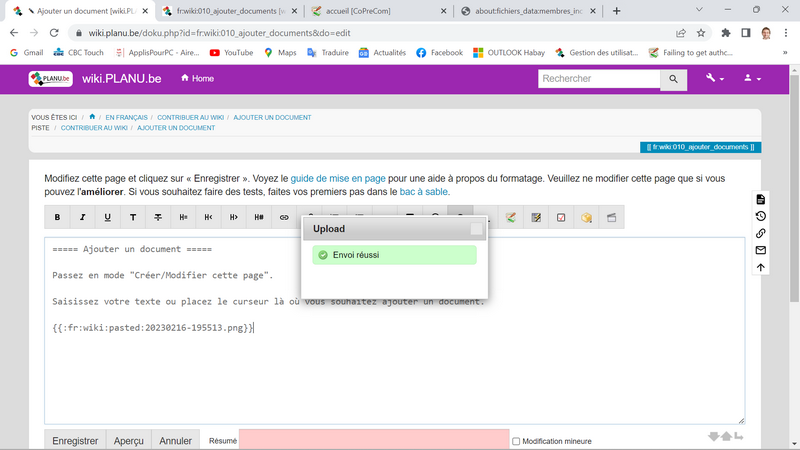Toggle bold formatting in the editor toolbar
Image resolution: width=800 pixels, height=450 pixels.
(57, 217)
